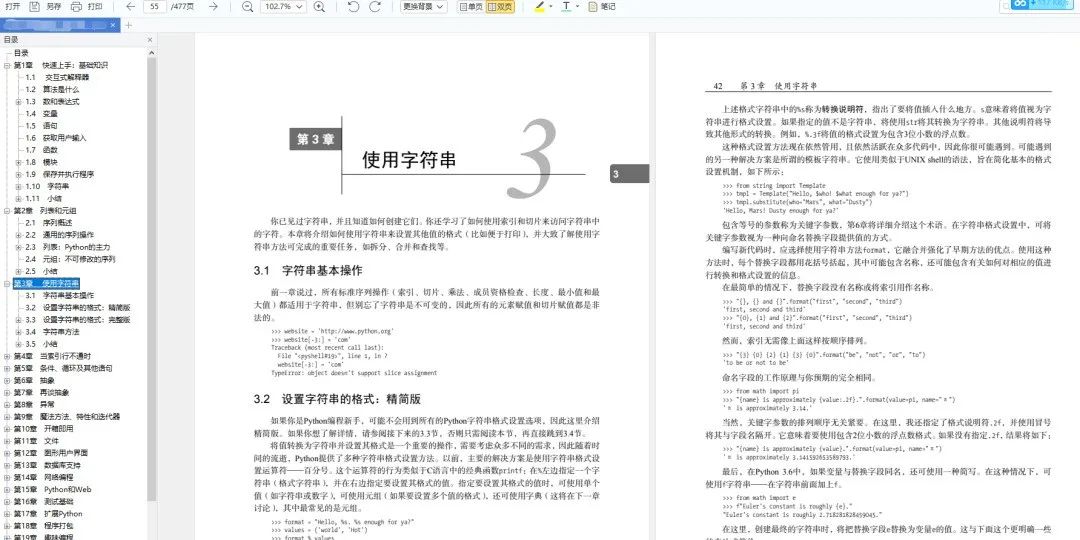Expand the 第4章 当索引行不通时 node
Viewport: 1080px width, 540px height.
click(x=7, y=356)
